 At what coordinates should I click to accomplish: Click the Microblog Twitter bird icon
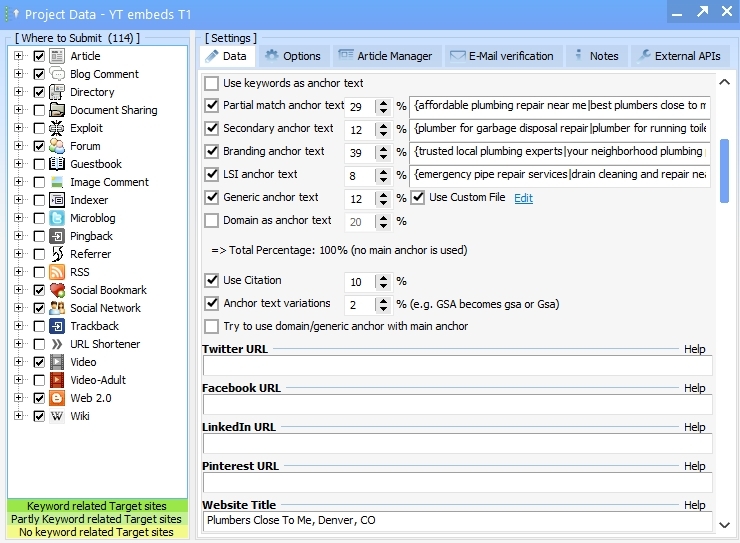[57, 218]
